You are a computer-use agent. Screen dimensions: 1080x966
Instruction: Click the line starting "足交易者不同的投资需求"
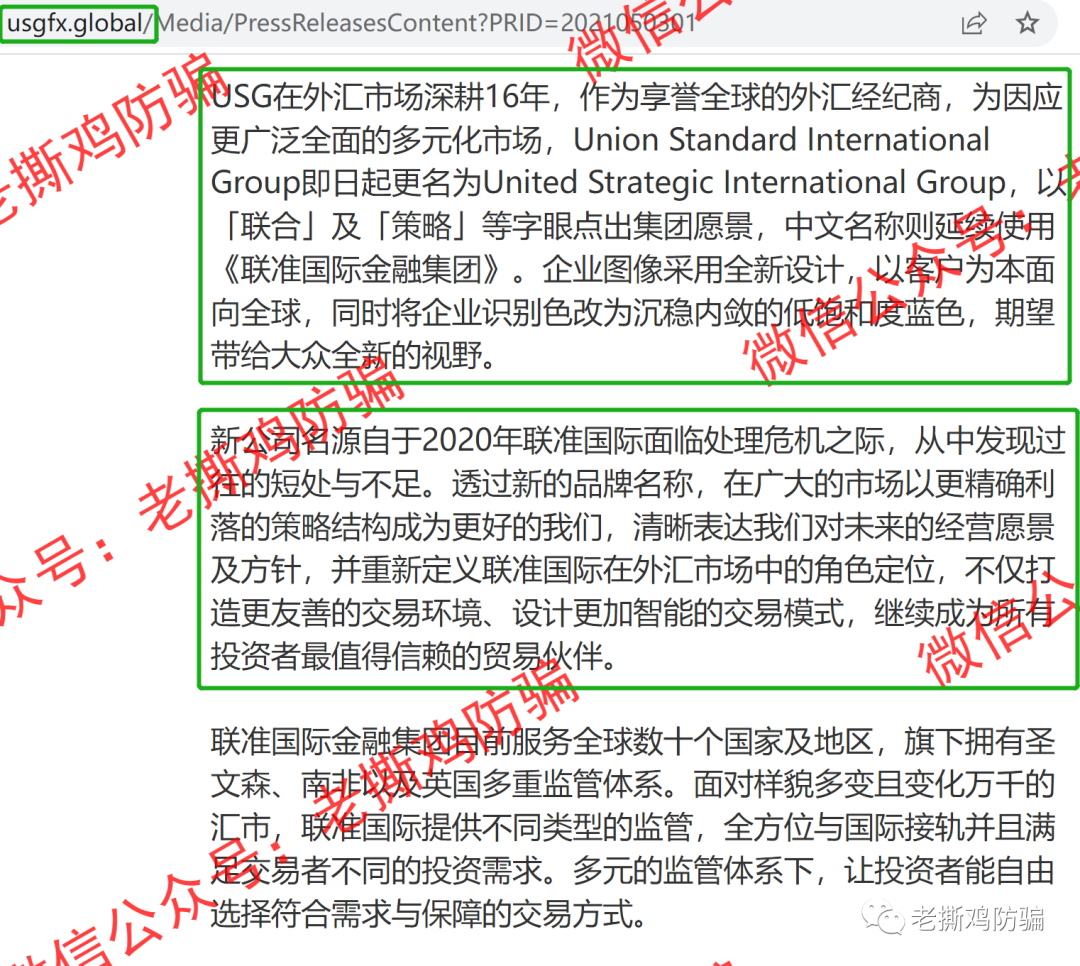tap(633, 871)
